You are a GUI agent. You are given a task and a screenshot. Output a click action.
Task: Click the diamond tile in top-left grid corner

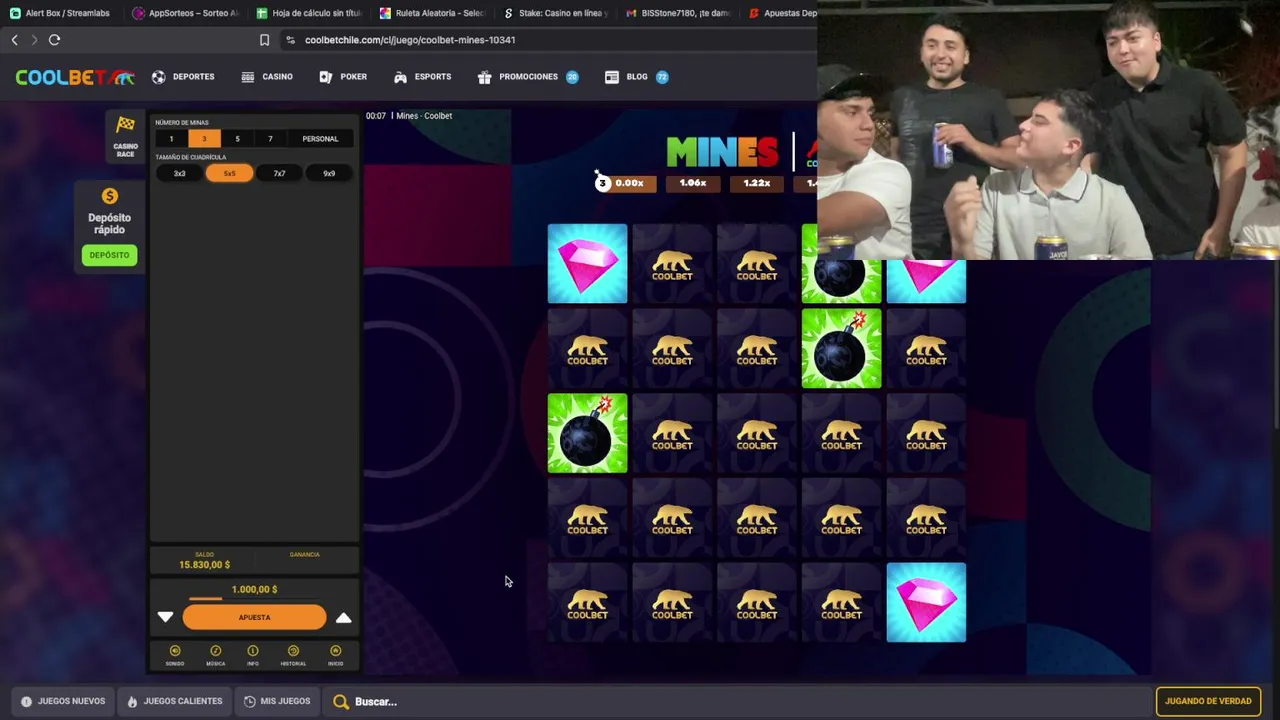coord(587,264)
